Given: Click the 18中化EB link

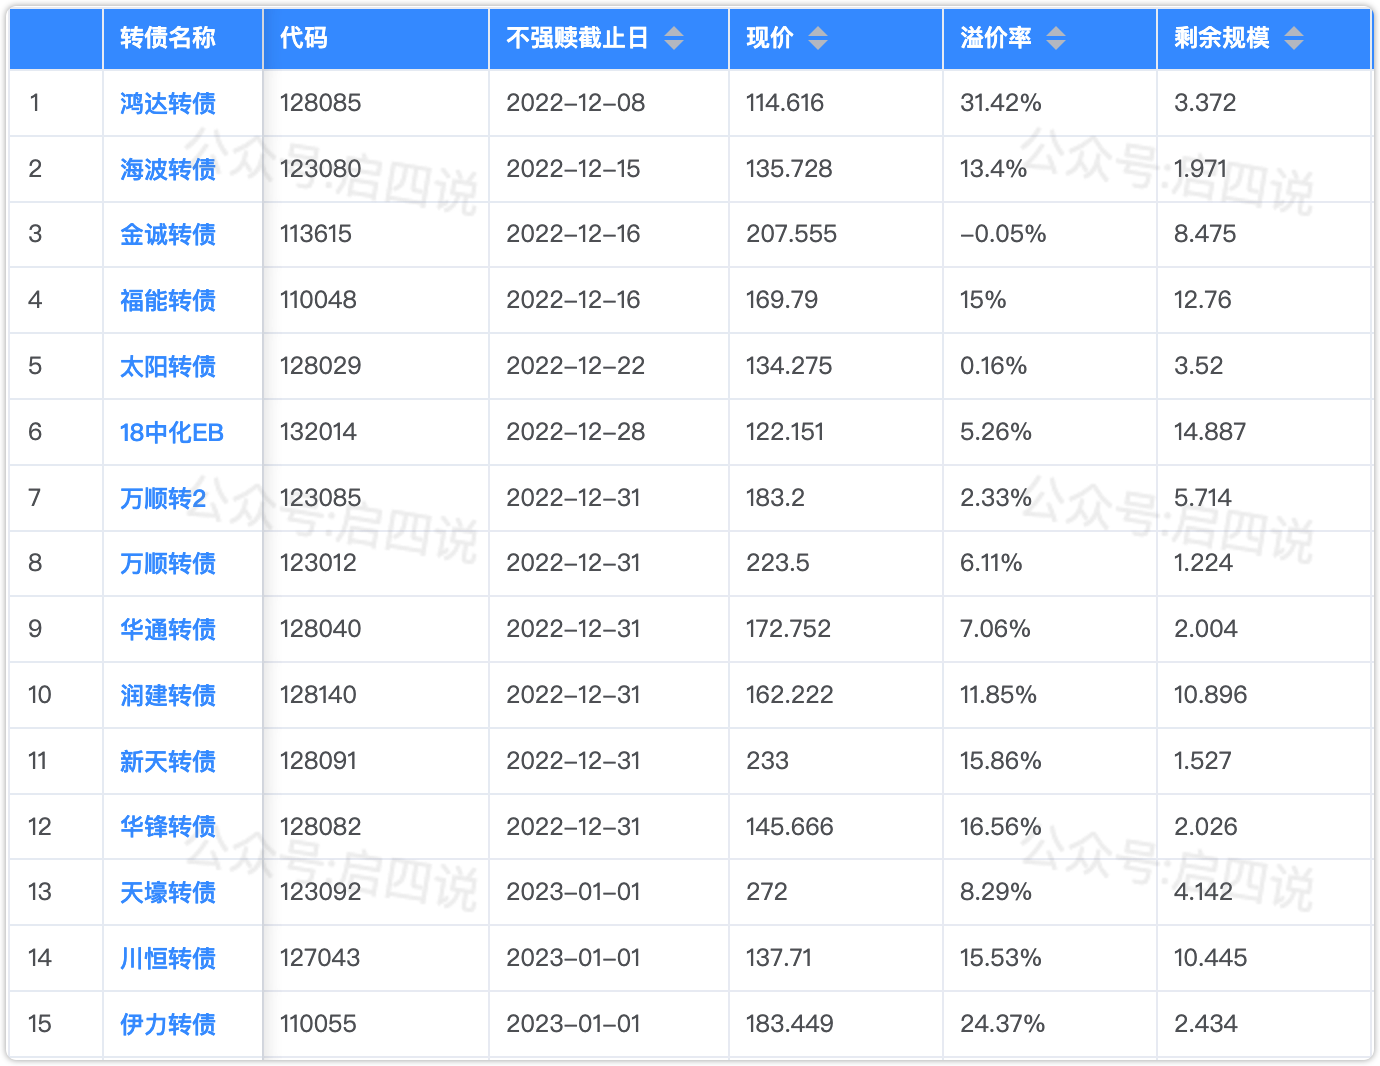Looking at the screenshot, I should tap(171, 432).
